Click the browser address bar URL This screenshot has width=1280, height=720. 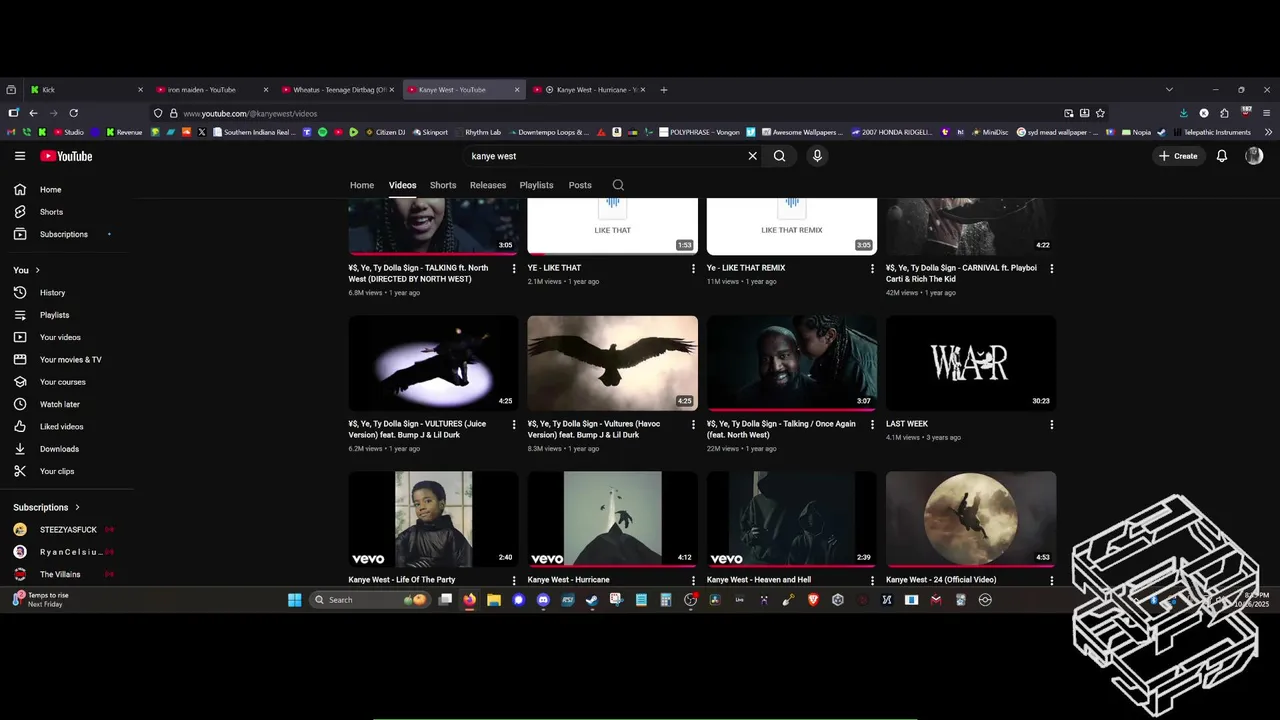[250, 114]
